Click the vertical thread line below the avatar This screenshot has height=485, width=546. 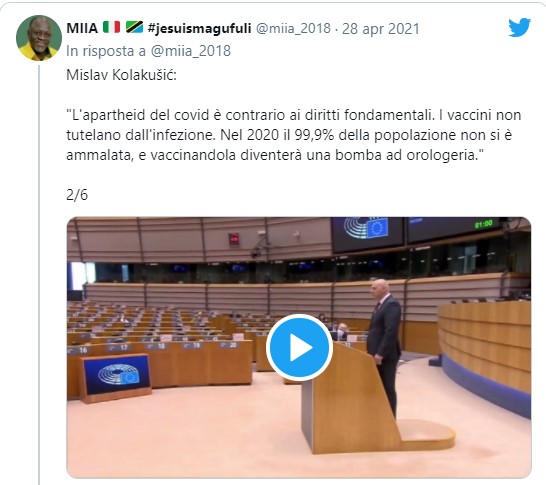(x=39, y=274)
